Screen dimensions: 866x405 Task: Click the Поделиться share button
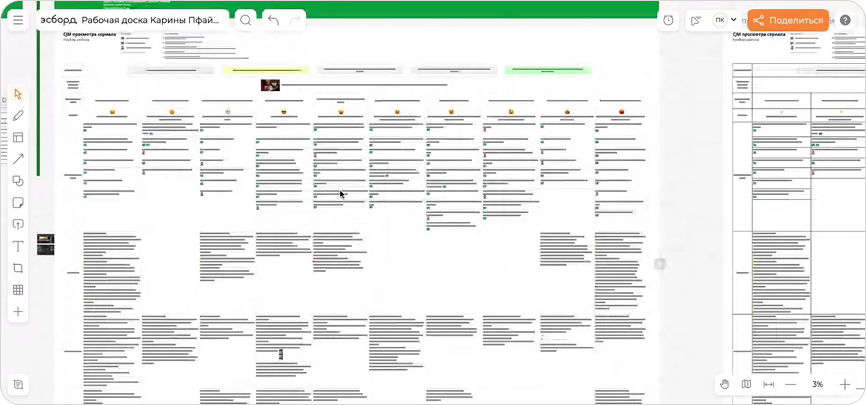(788, 20)
